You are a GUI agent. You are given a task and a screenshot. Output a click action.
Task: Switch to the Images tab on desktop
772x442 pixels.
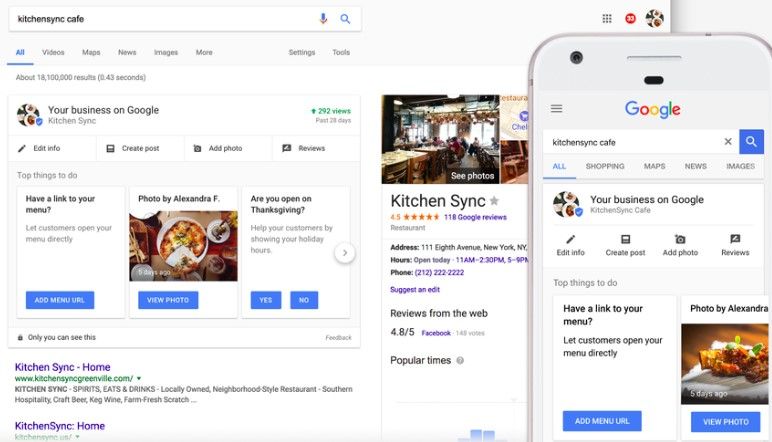click(166, 52)
